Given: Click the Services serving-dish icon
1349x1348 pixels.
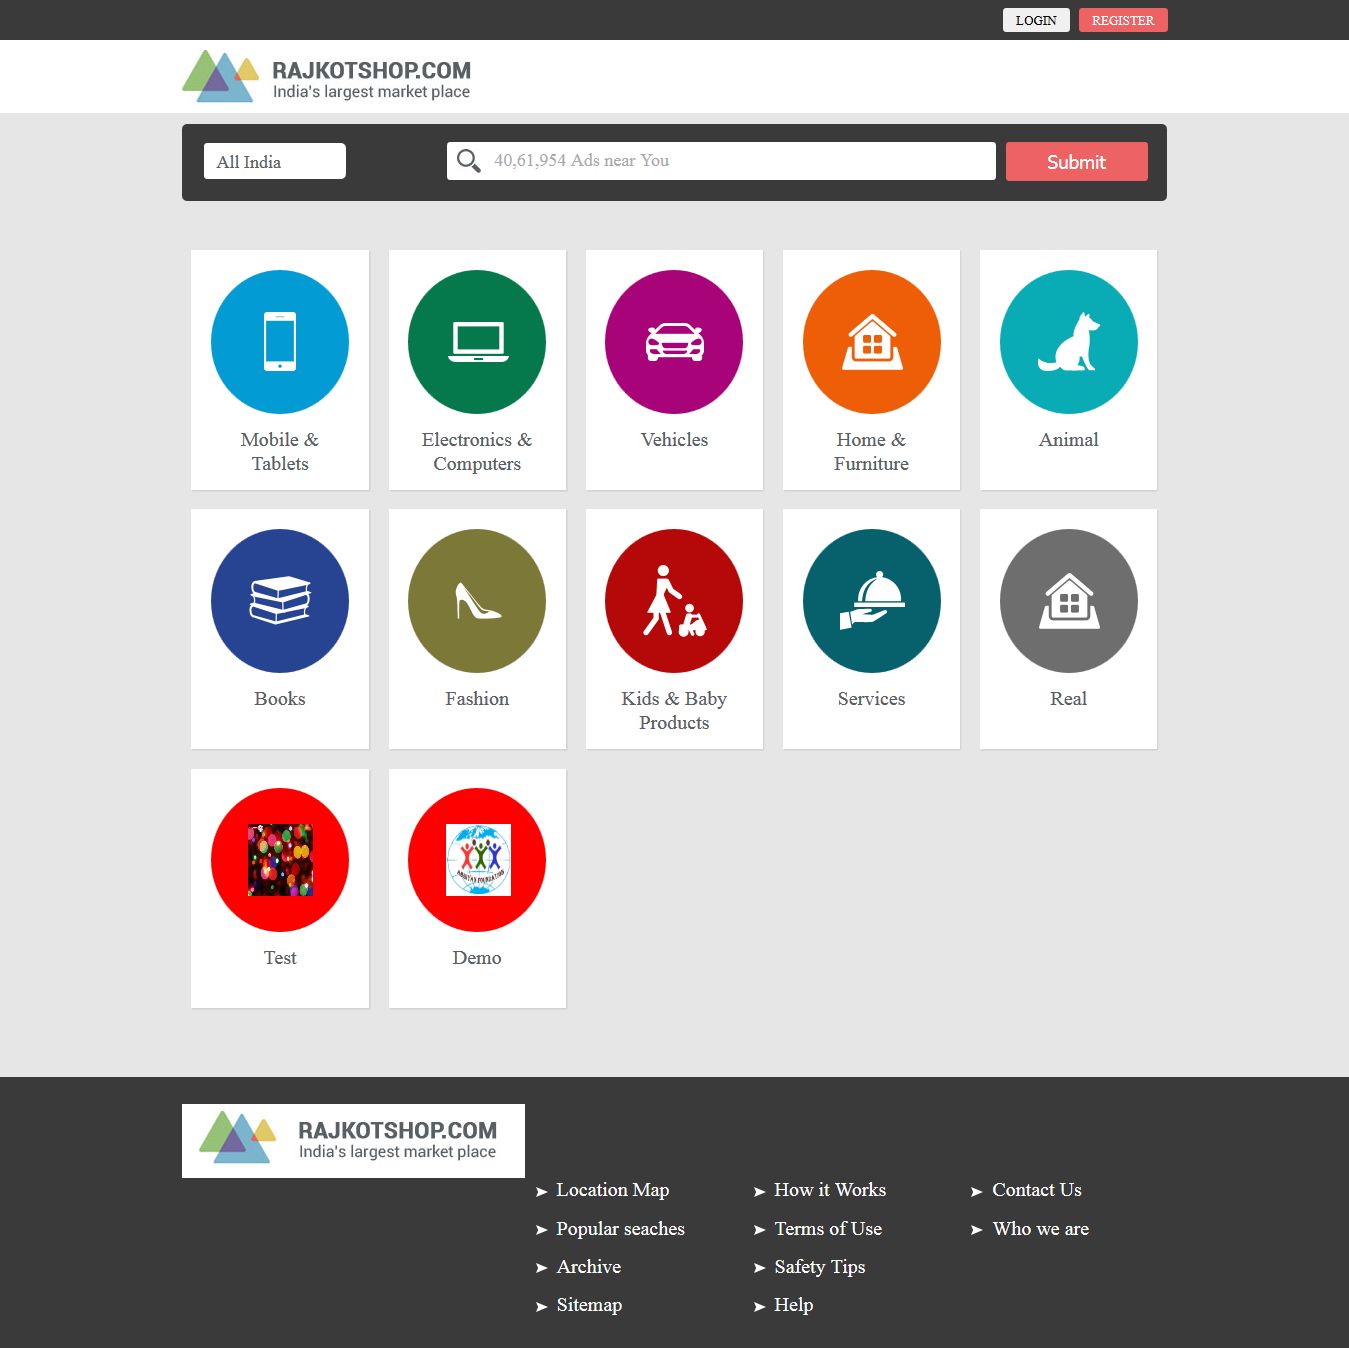Looking at the screenshot, I should tap(871, 601).
